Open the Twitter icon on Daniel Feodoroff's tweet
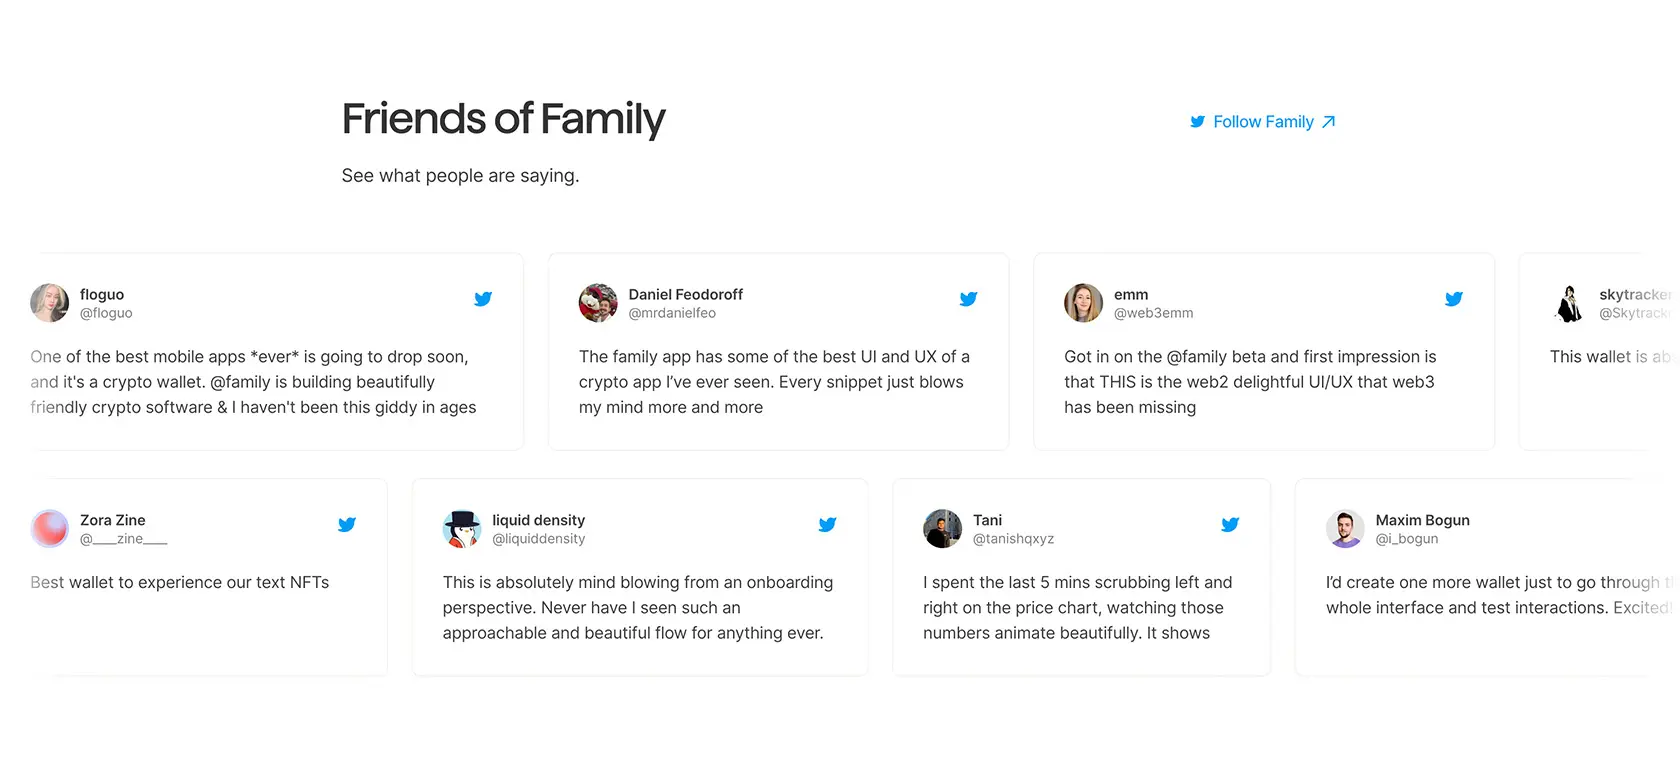The width and height of the screenshot is (1680, 763). pos(968,299)
